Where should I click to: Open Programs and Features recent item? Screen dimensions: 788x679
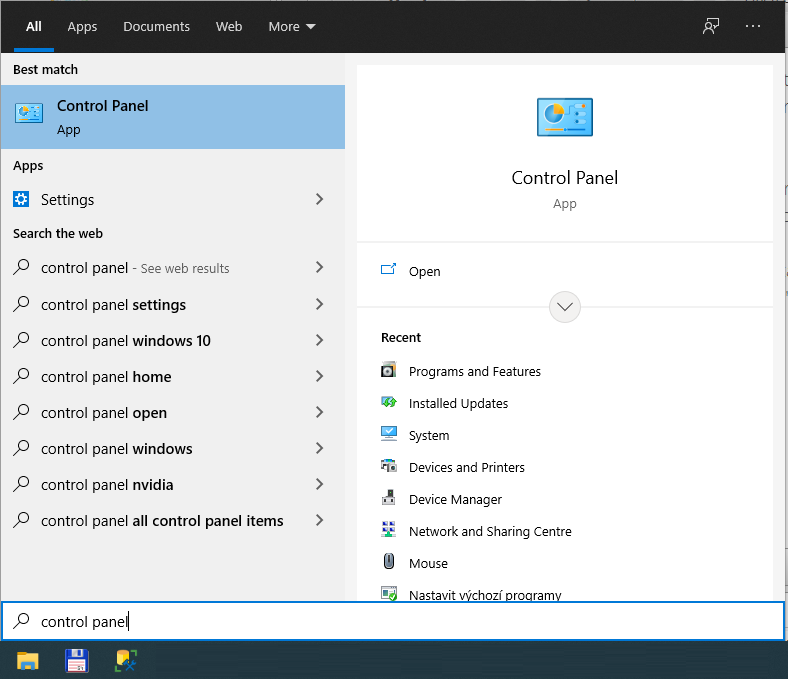click(474, 371)
